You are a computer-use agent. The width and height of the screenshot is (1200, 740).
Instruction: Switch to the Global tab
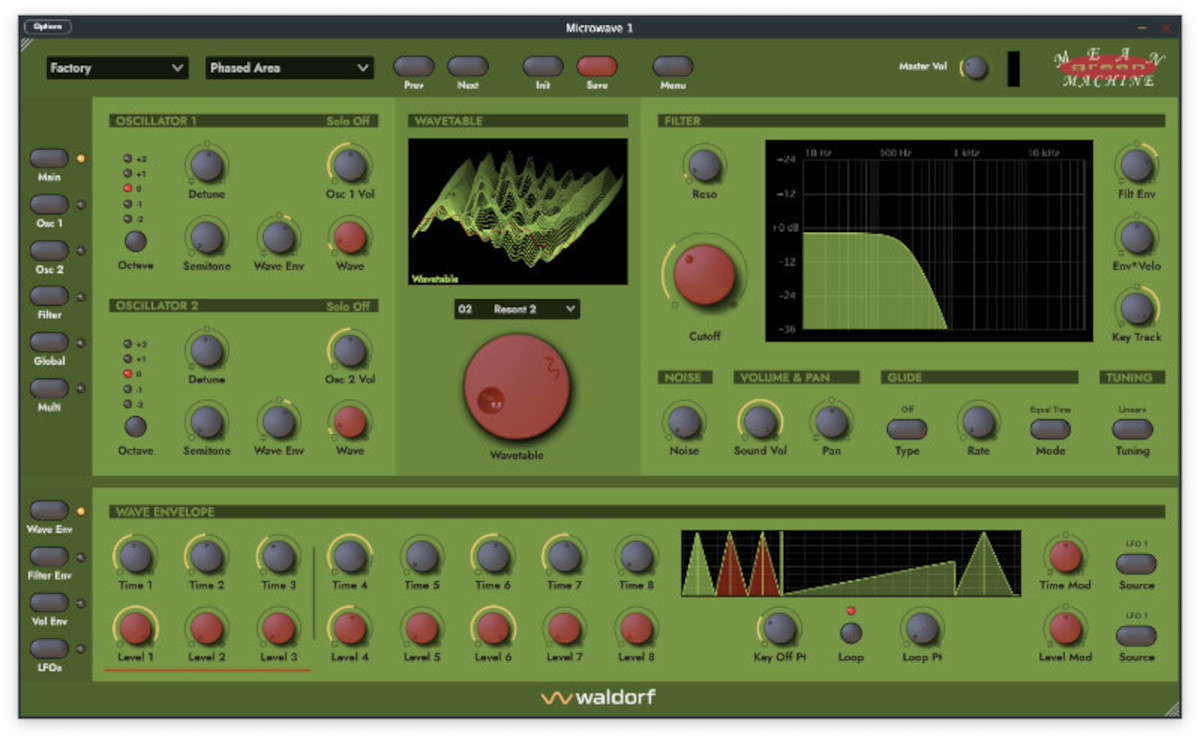(x=49, y=342)
